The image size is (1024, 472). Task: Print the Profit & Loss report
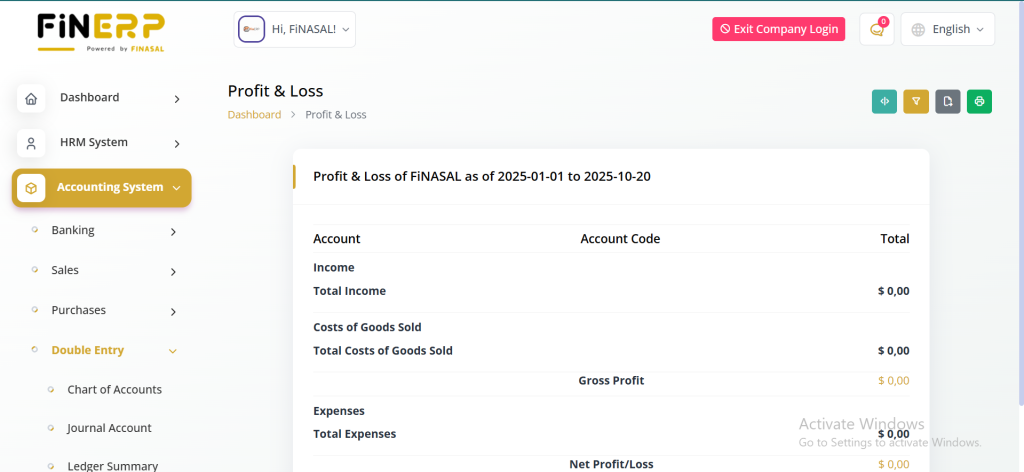[x=980, y=101]
